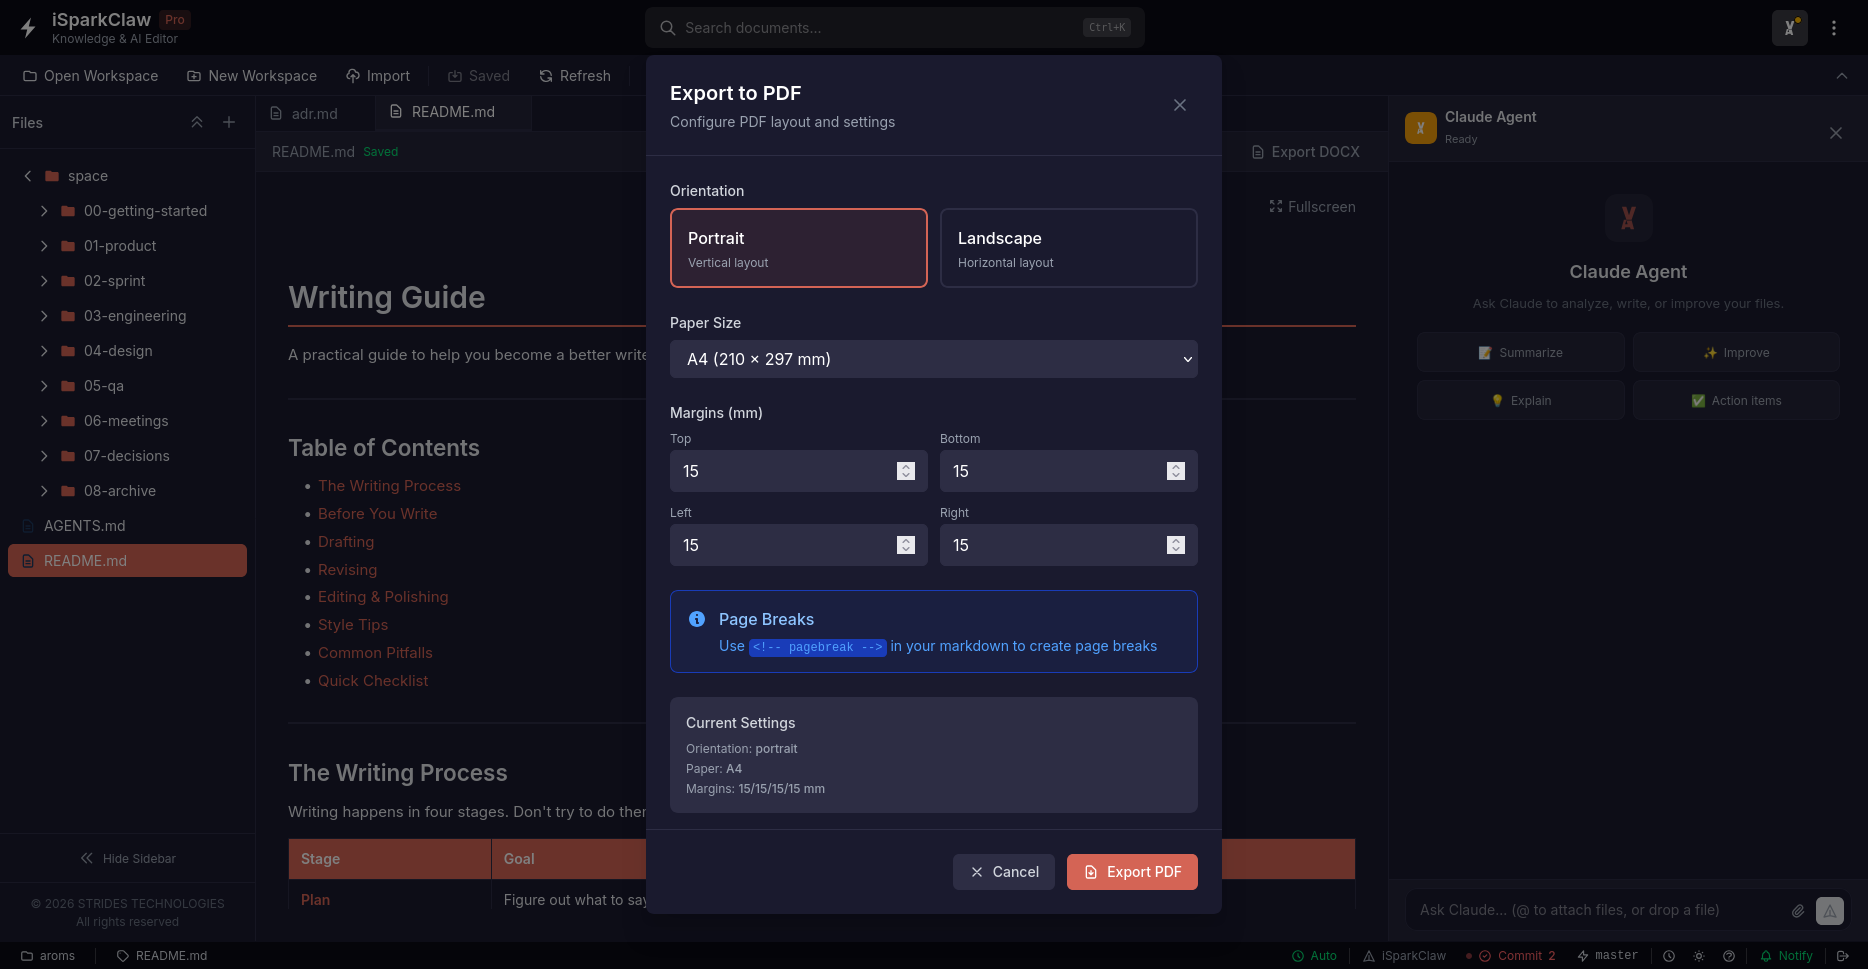Viewport: 1868px width, 969px height.
Task: Click the Summarize quick action
Action: click(1520, 353)
